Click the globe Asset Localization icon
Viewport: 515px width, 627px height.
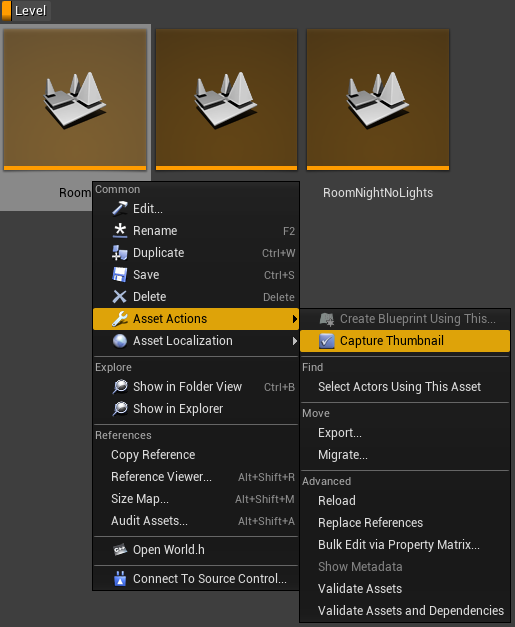120,341
